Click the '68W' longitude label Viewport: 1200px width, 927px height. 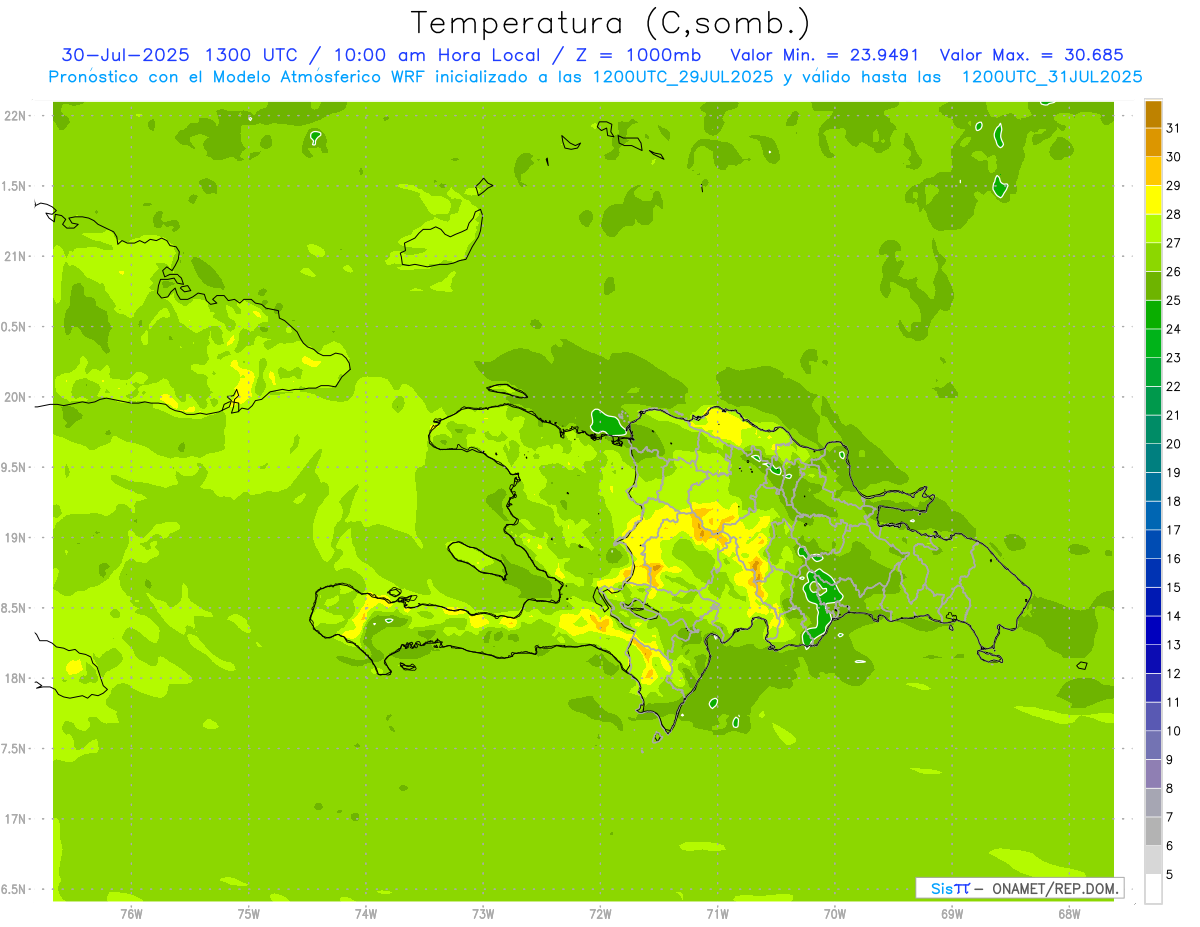(1068, 914)
